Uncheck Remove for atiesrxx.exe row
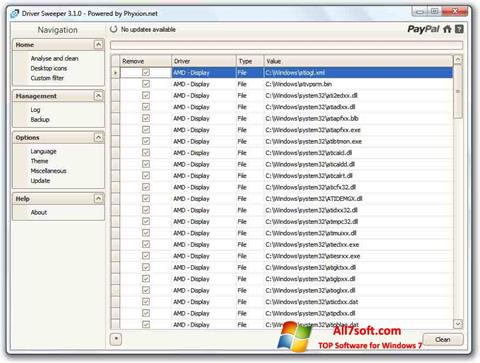The image size is (480, 363). 146,256
